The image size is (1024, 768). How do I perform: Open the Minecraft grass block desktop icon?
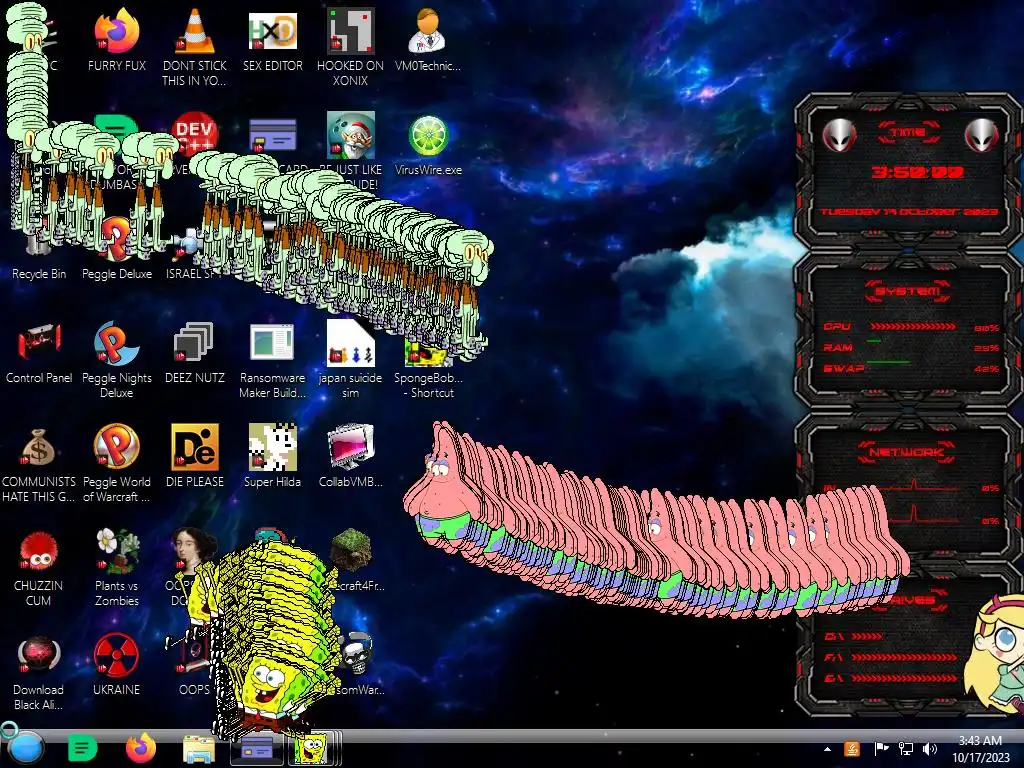[x=353, y=549]
